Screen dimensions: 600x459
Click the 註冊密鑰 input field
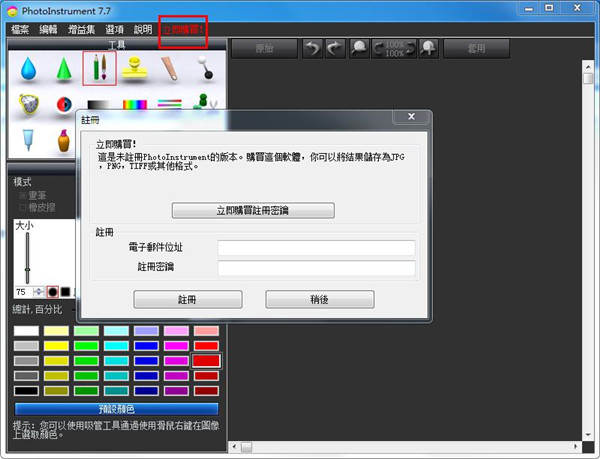tap(316, 268)
